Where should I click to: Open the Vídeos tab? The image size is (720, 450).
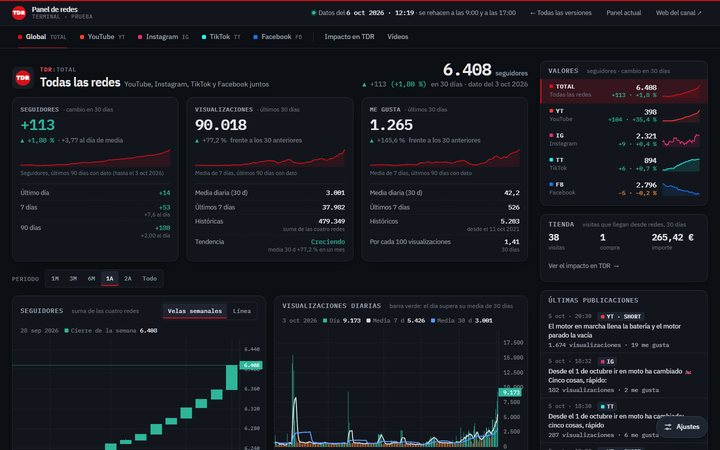(x=398, y=37)
